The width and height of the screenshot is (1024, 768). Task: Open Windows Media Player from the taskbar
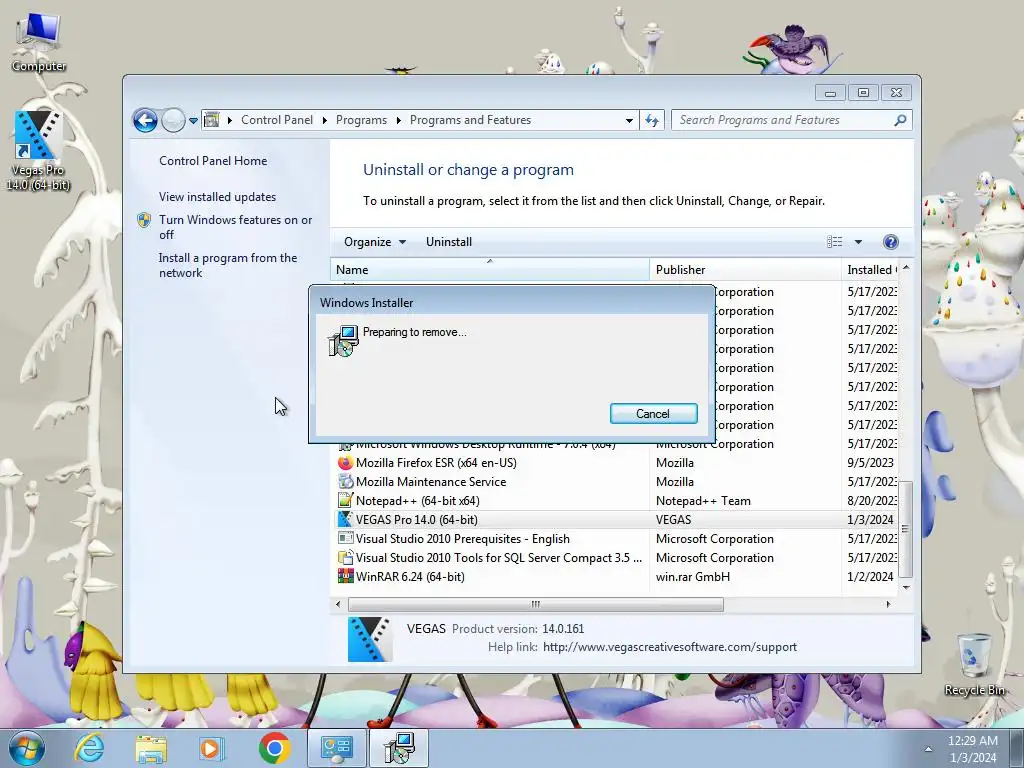(x=212, y=748)
